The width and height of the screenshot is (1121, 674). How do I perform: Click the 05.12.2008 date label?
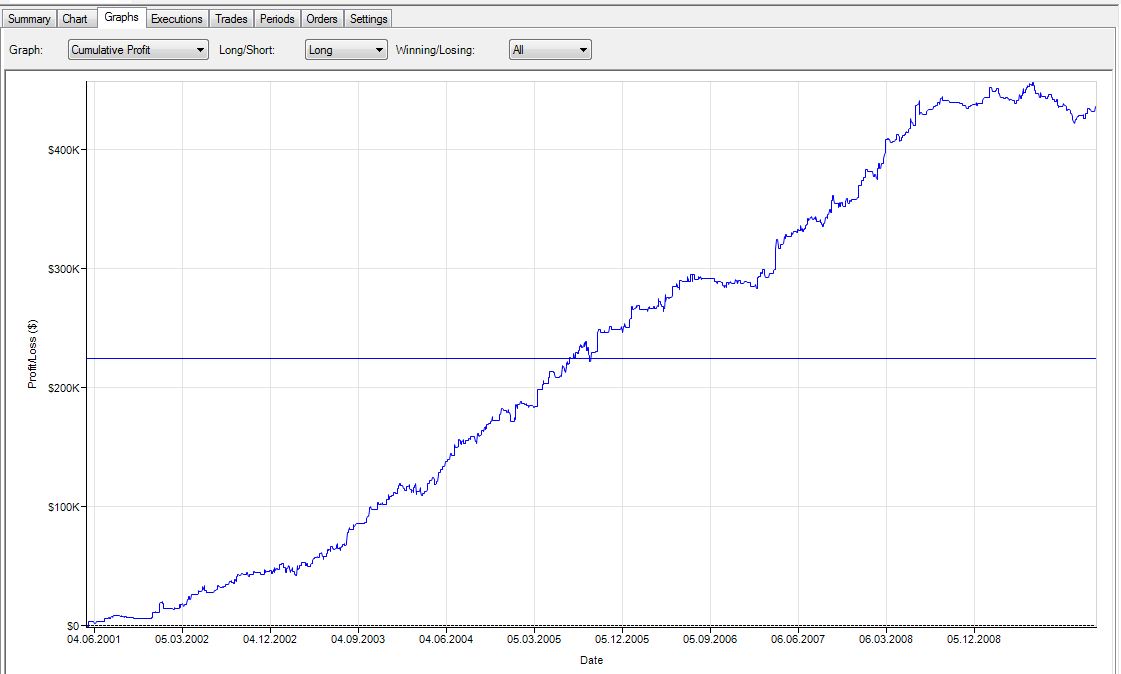pos(974,638)
